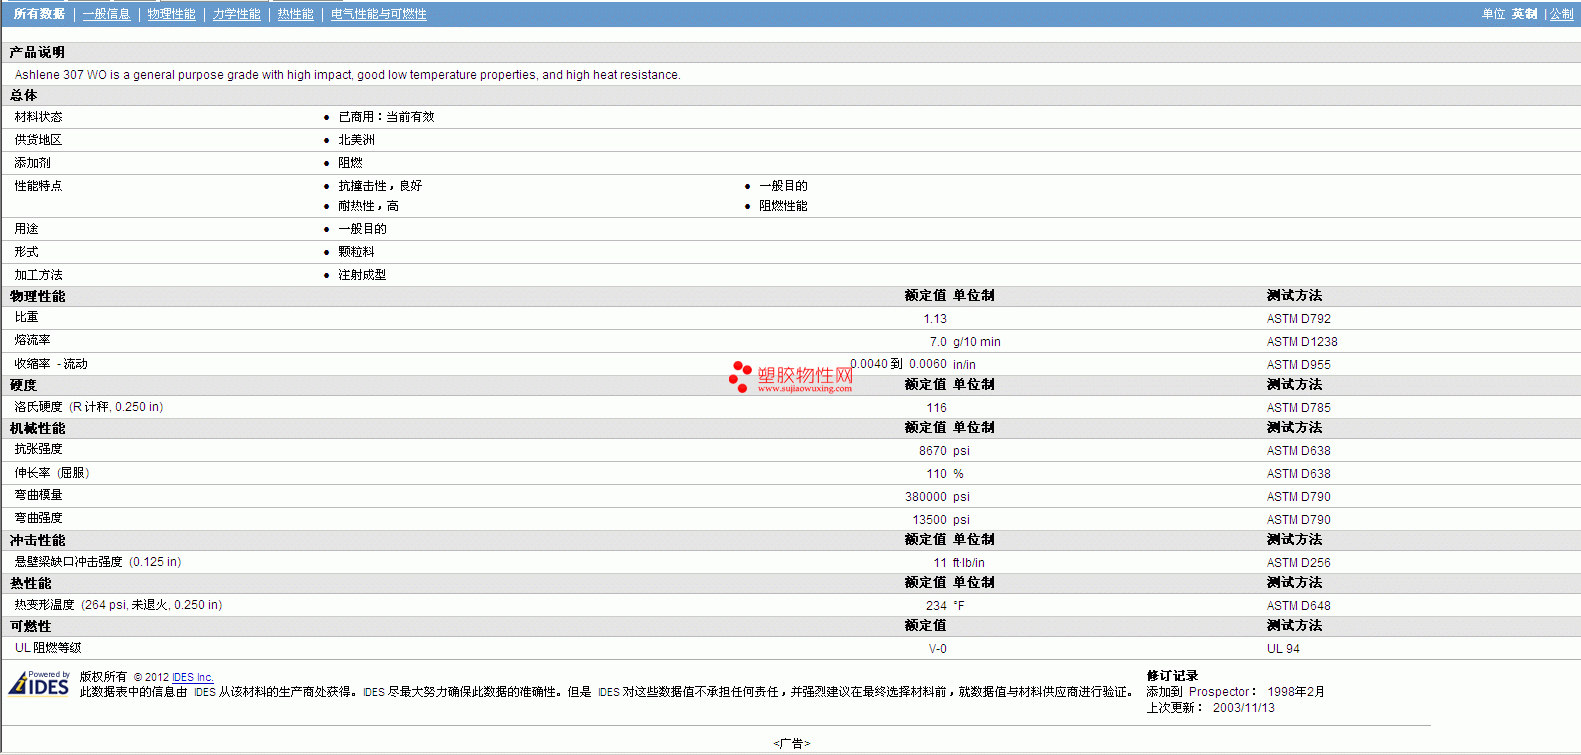Open the ASTM D785 test method link
The height and width of the screenshot is (755, 1581).
pyautogui.click(x=1298, y=408)
